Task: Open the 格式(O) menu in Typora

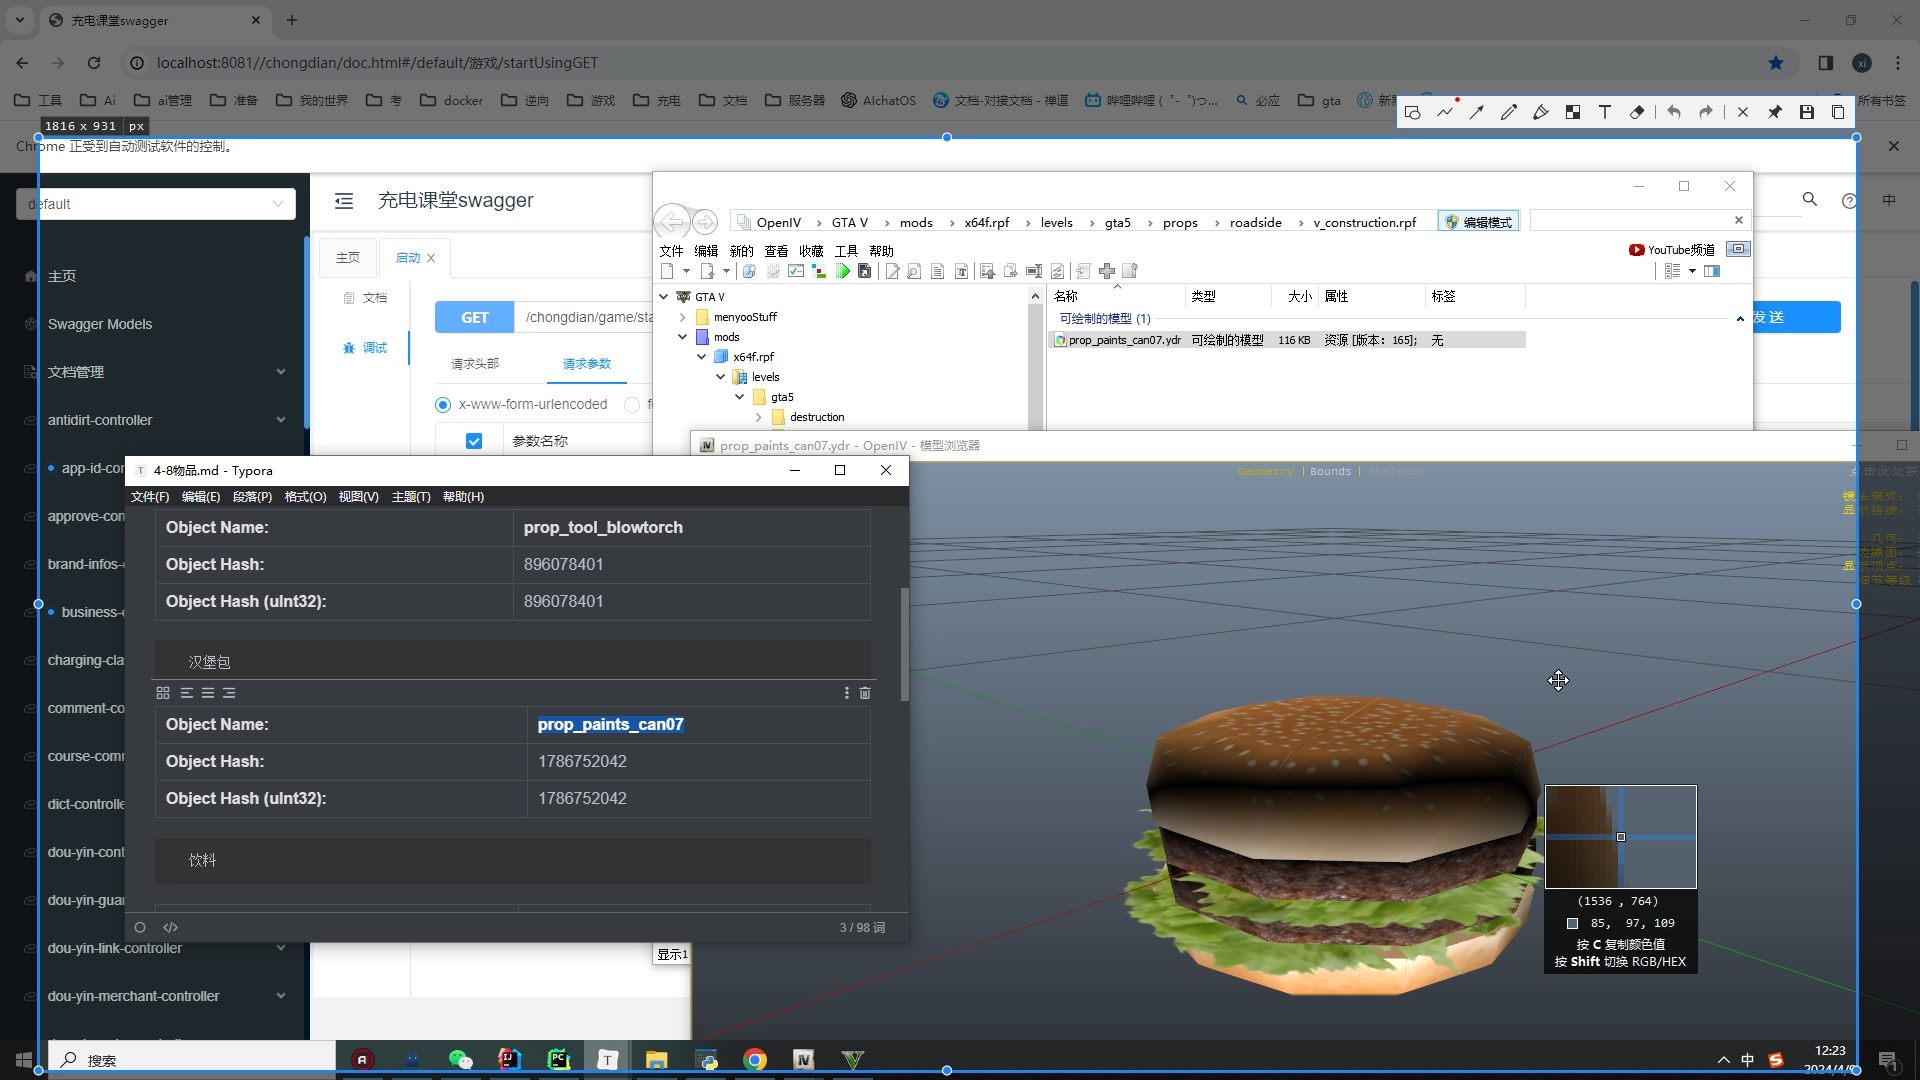Action: [305, 497]
